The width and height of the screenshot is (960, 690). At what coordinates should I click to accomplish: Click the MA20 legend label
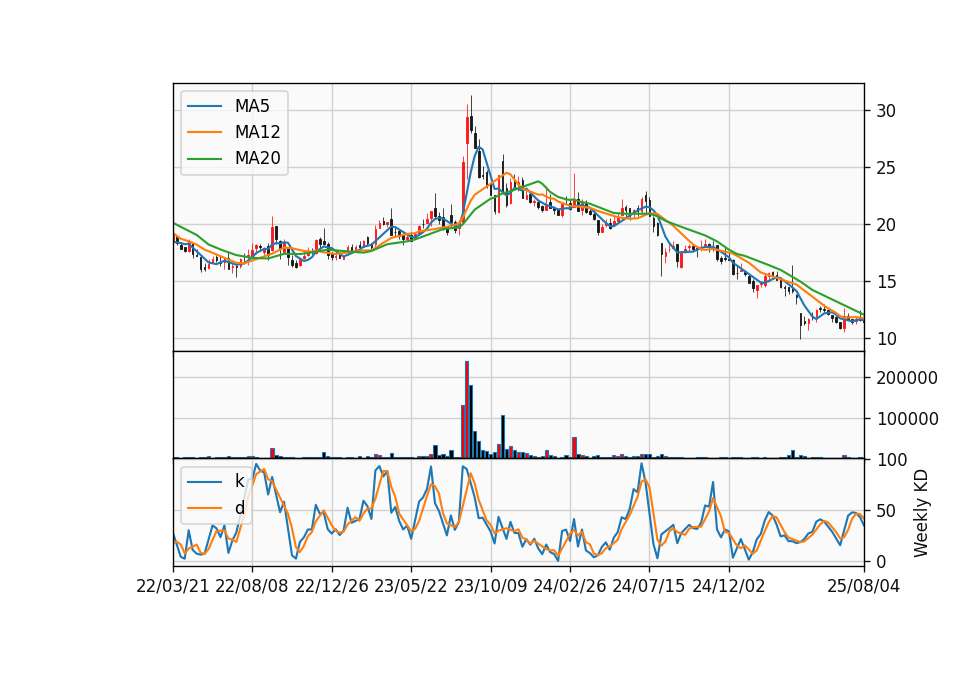tap(257, 158)
